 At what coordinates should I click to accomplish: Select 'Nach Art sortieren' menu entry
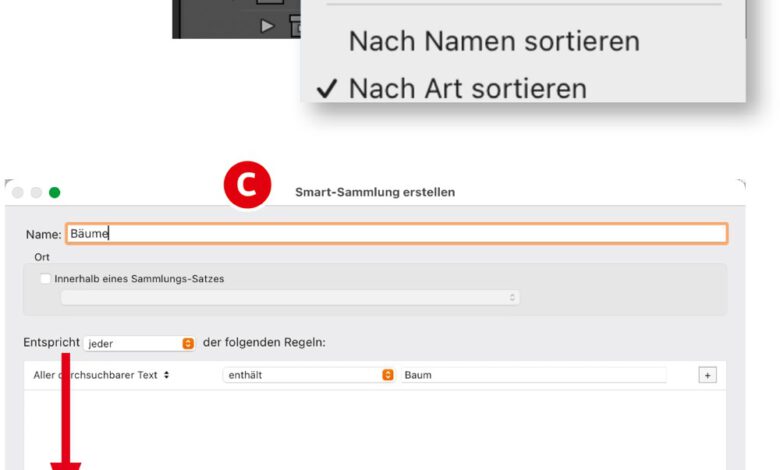click(x=468, y=89)
